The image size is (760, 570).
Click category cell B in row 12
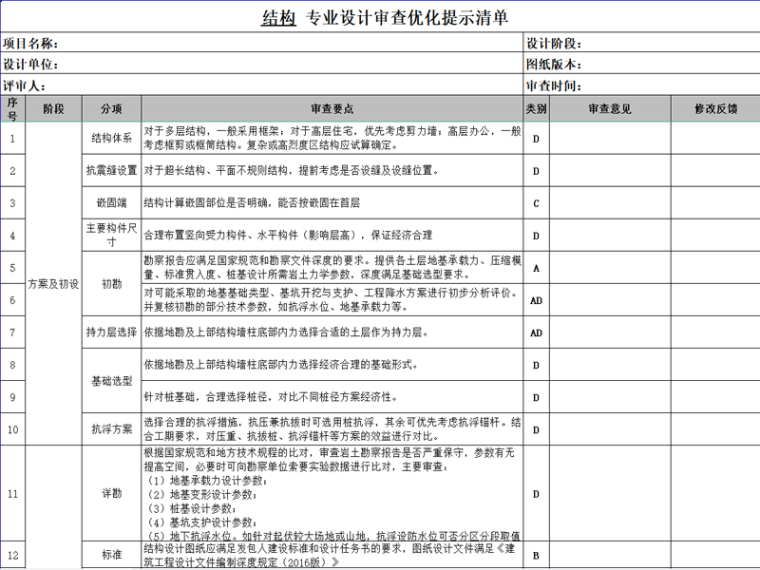(536, 554)
